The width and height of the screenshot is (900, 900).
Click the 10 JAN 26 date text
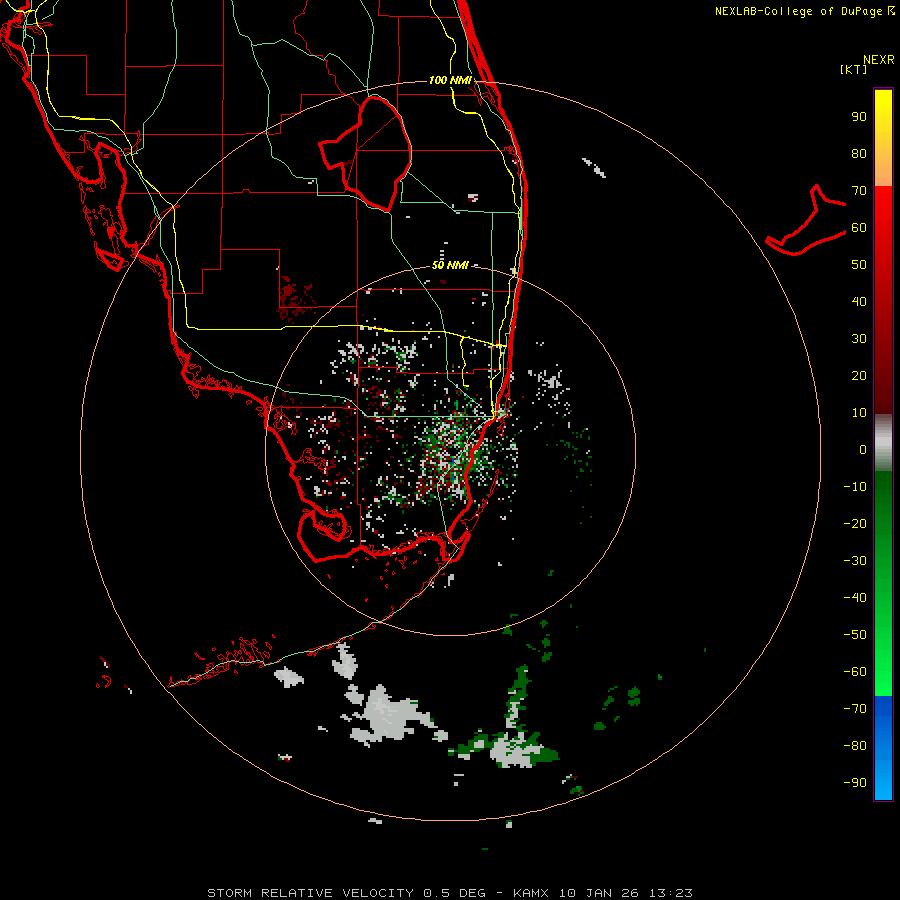pos(599,893)
